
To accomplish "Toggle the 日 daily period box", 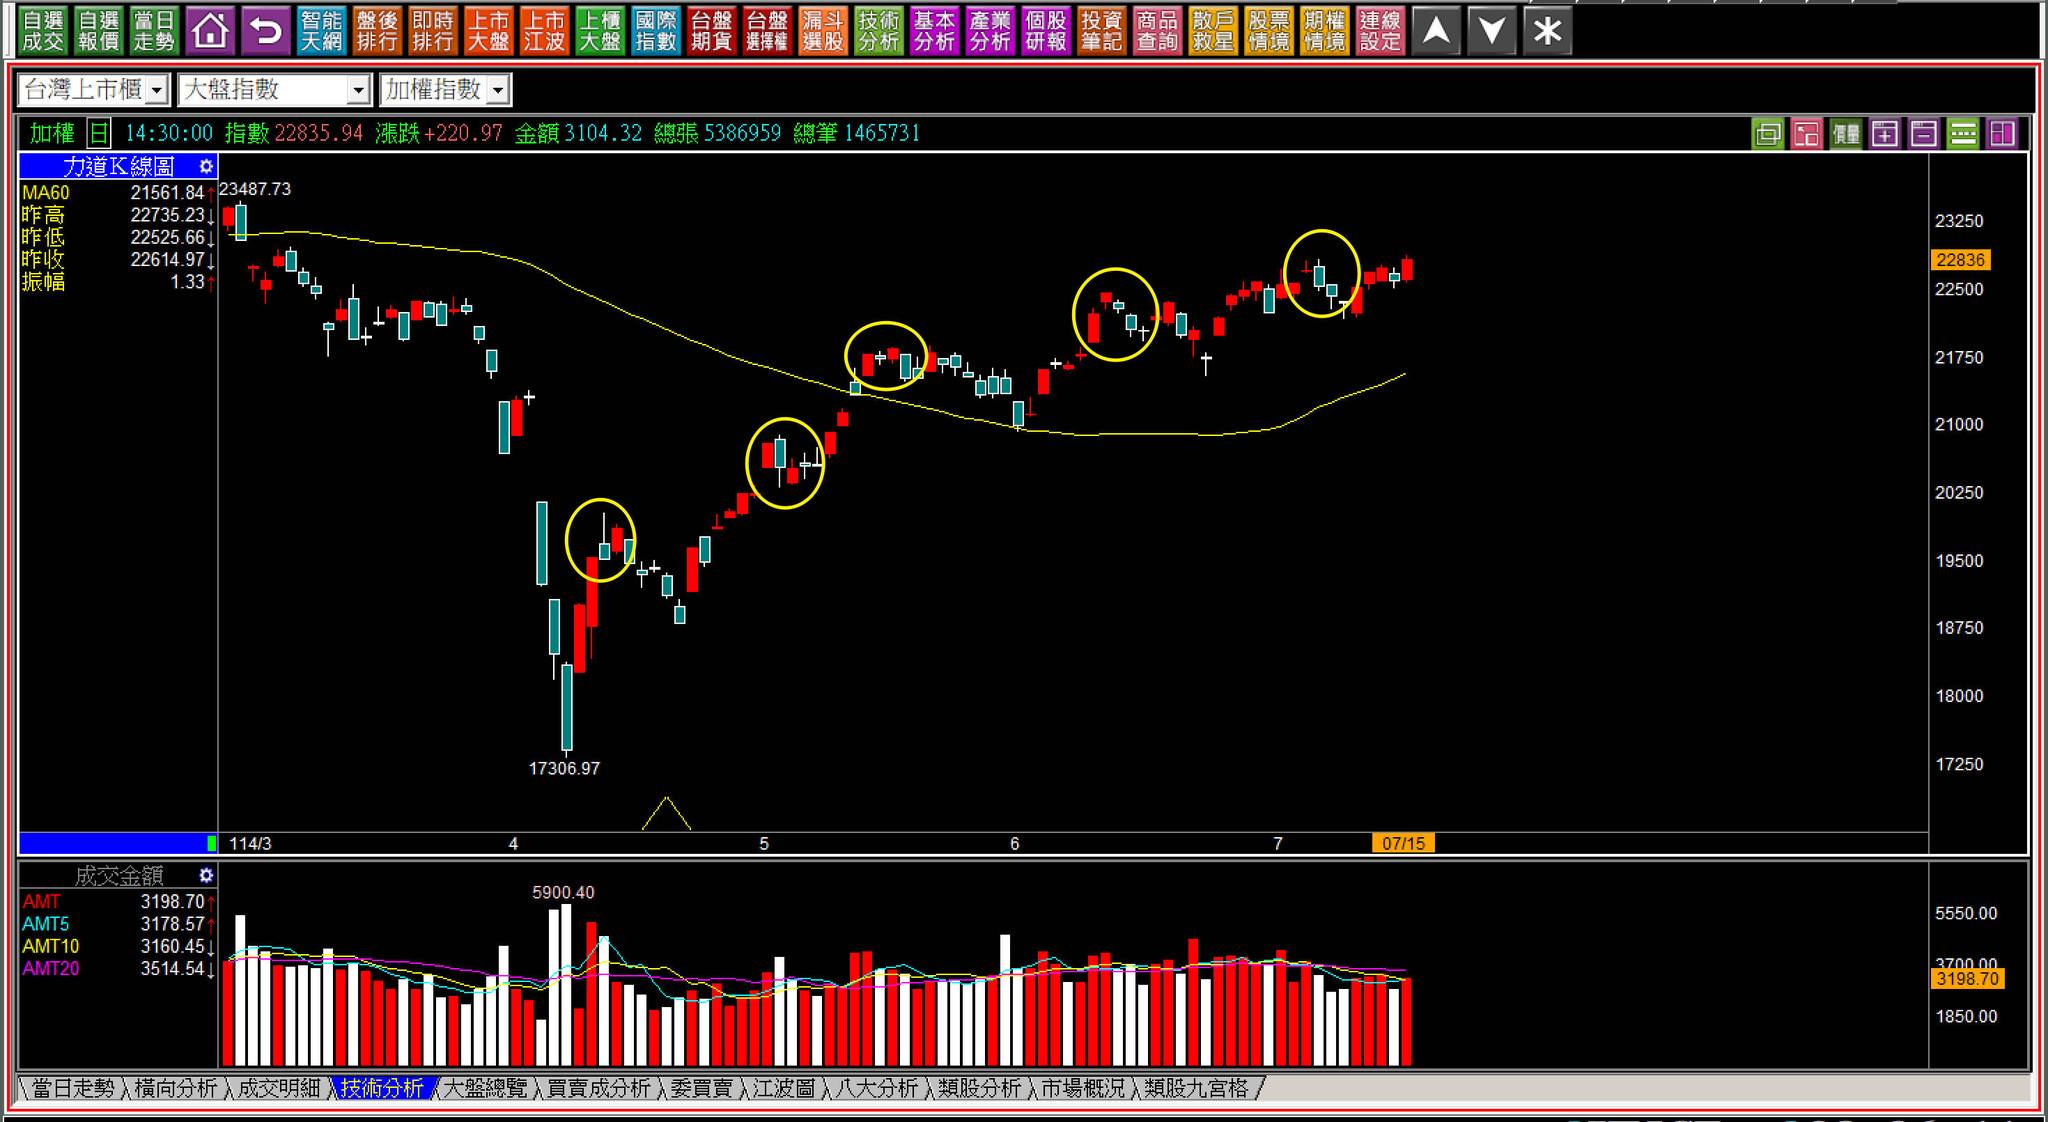I will point(98,133).
